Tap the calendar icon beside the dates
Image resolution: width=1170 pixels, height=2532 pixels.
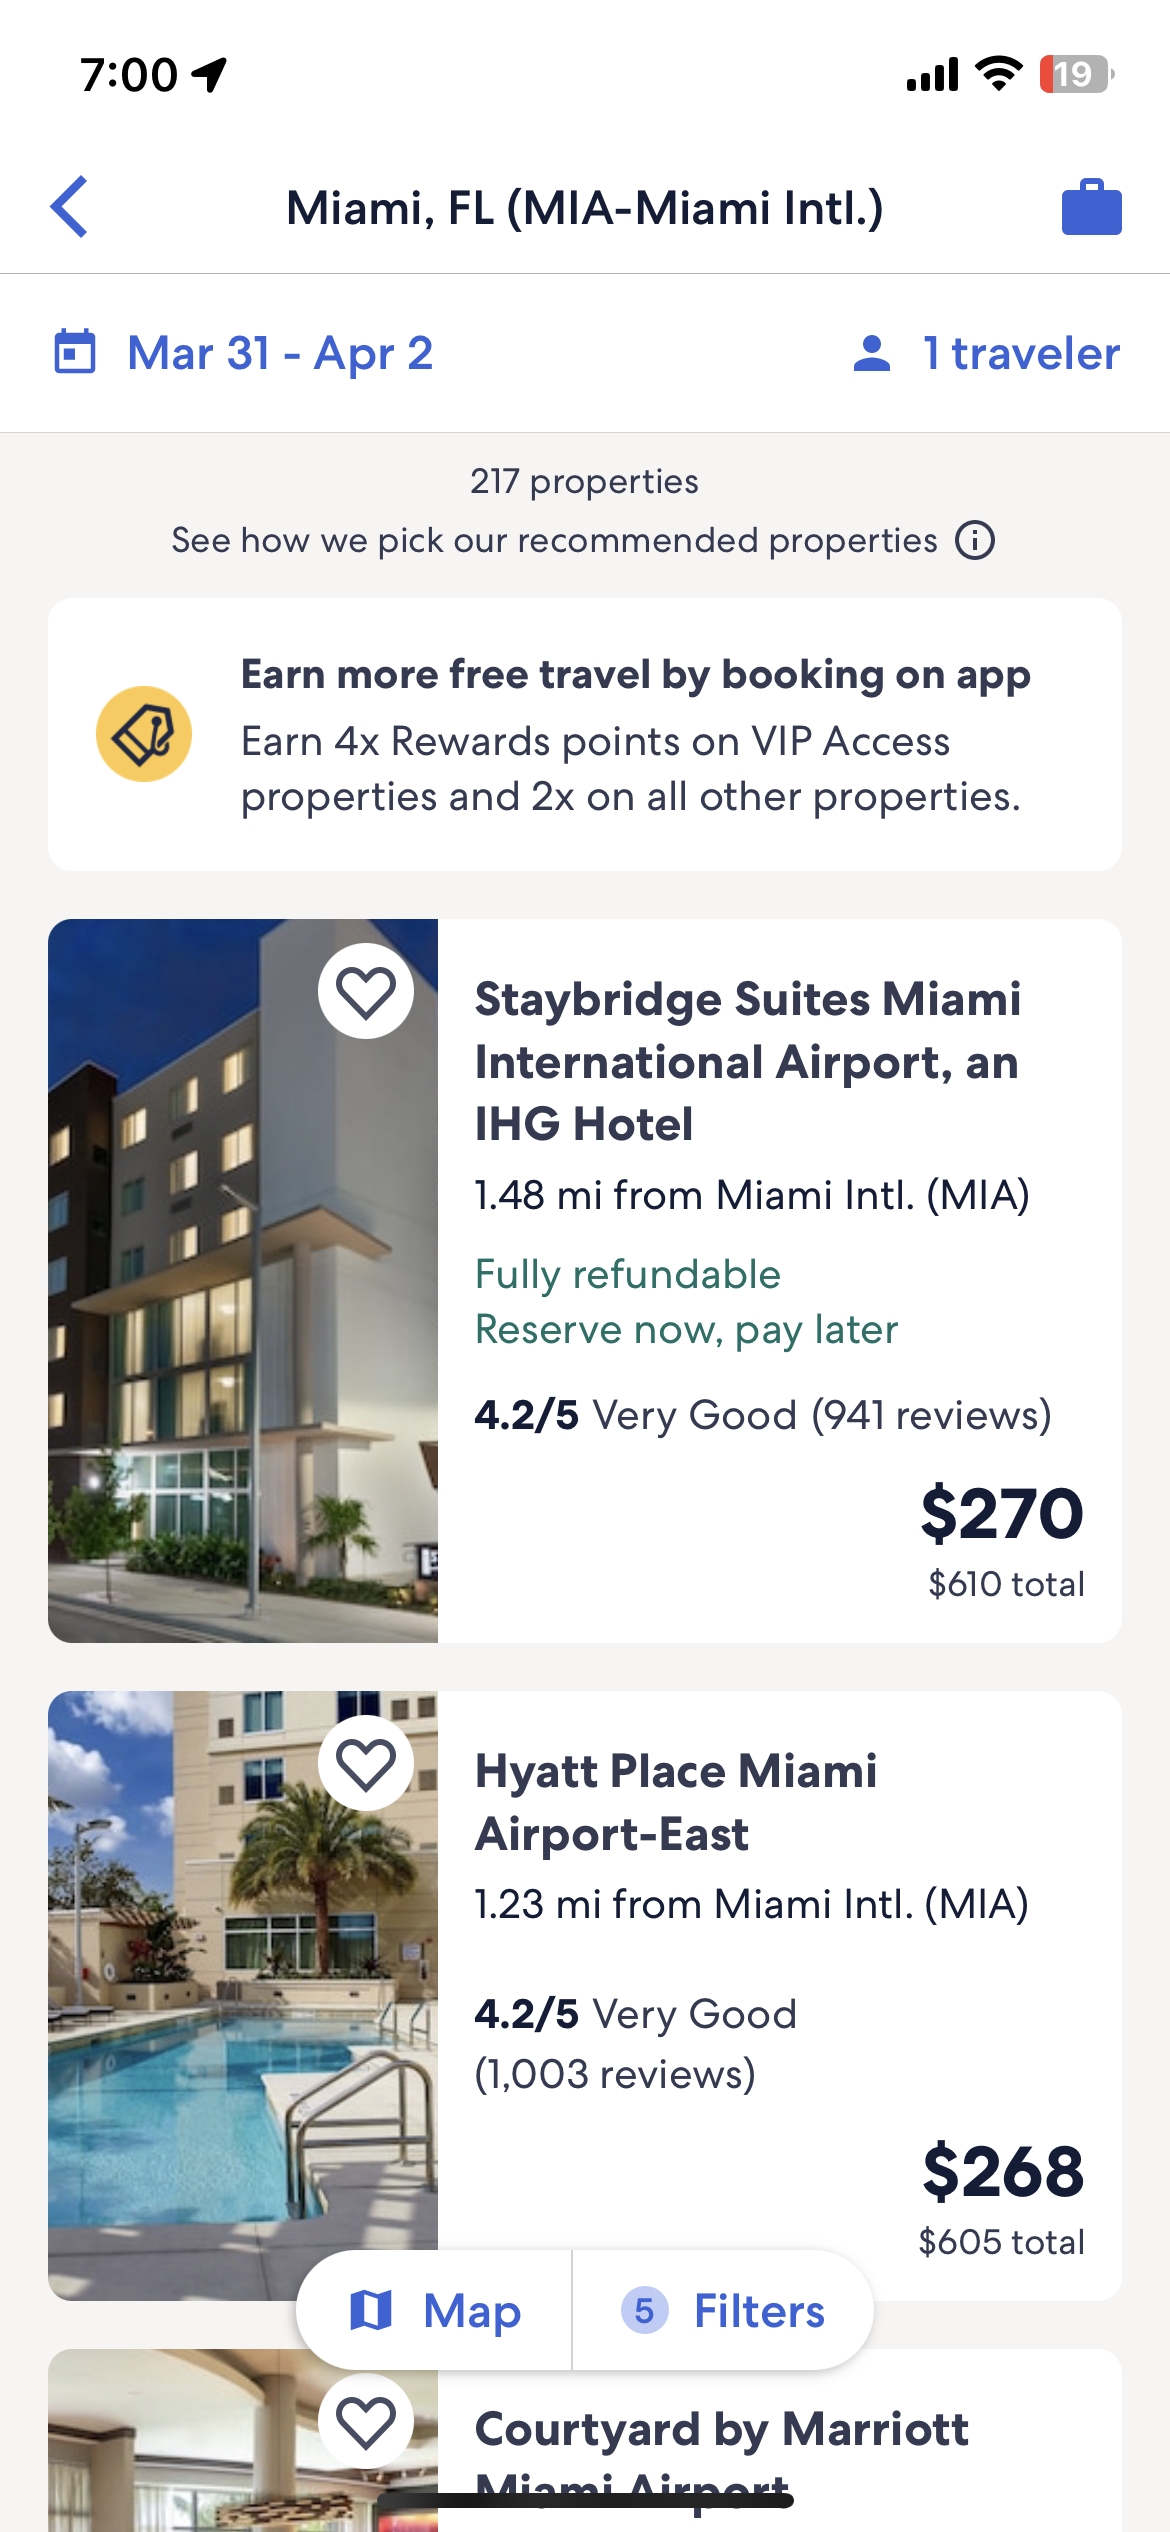pyautogui.click(x=74, y=352)
